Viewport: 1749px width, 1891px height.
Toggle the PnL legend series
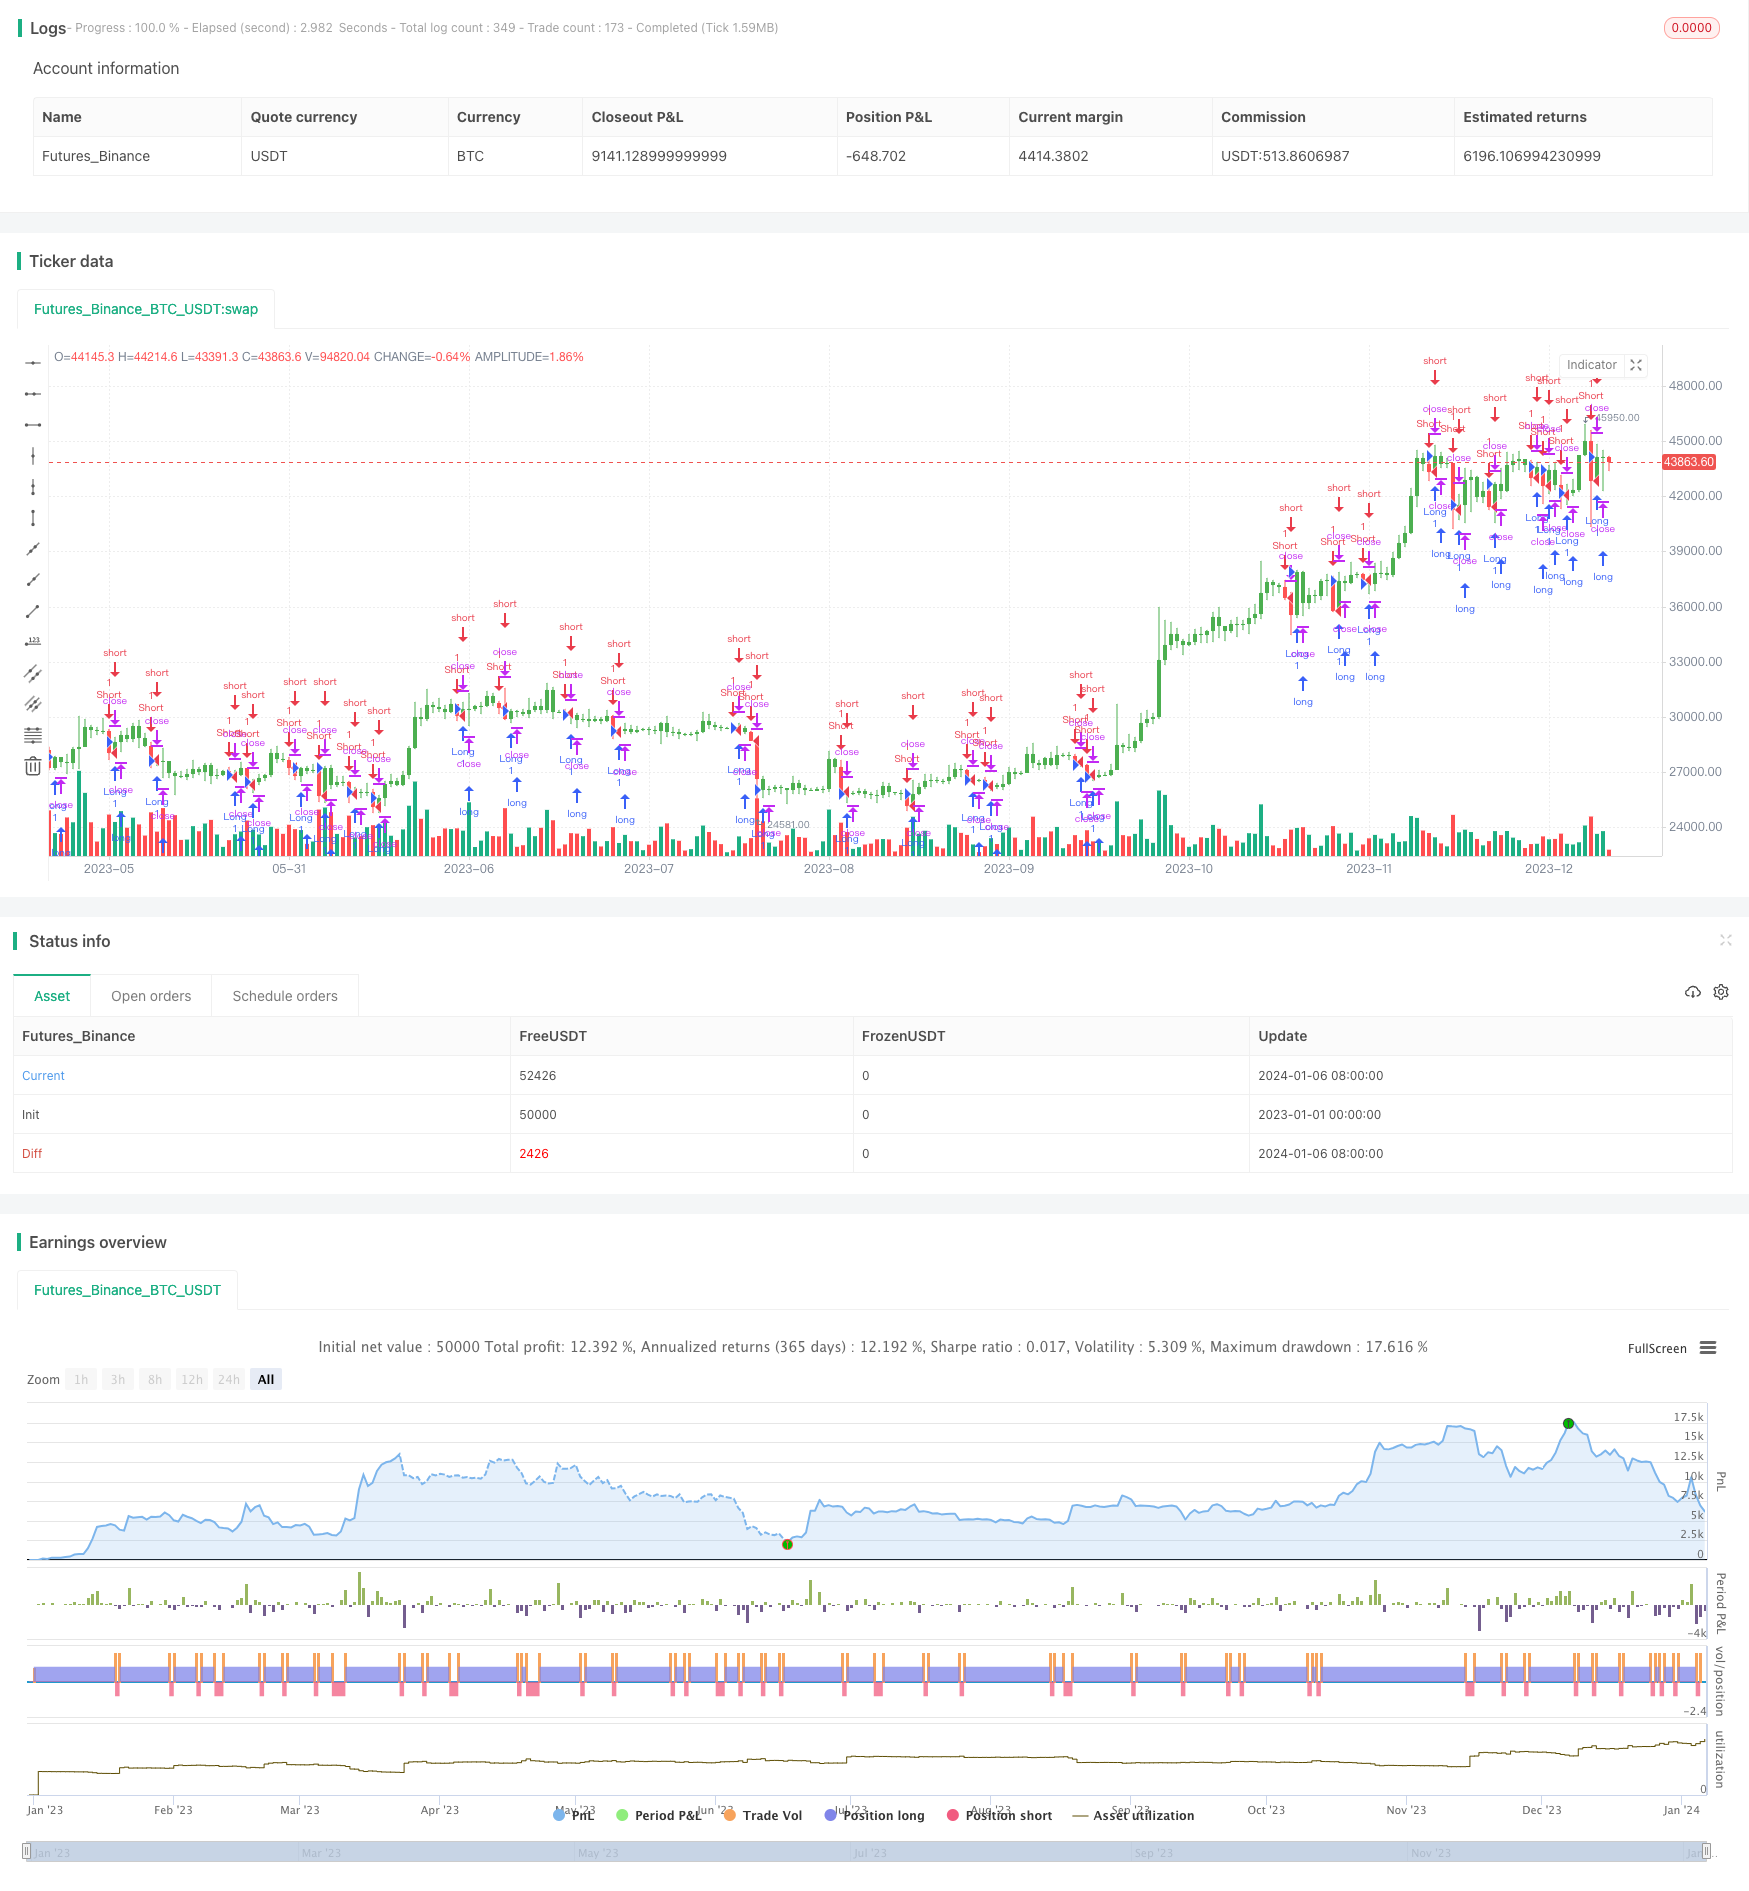574,1815
